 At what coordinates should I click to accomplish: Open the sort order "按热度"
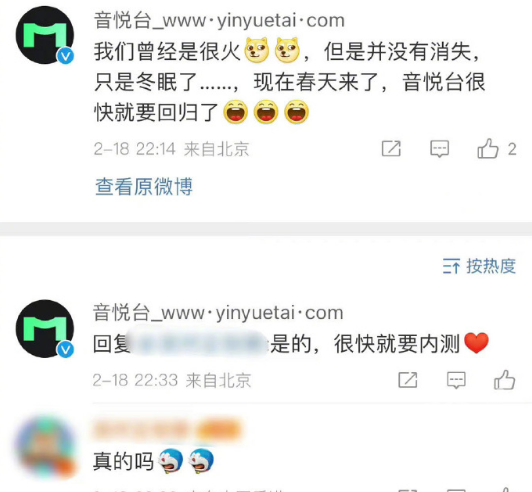(491, 266)
